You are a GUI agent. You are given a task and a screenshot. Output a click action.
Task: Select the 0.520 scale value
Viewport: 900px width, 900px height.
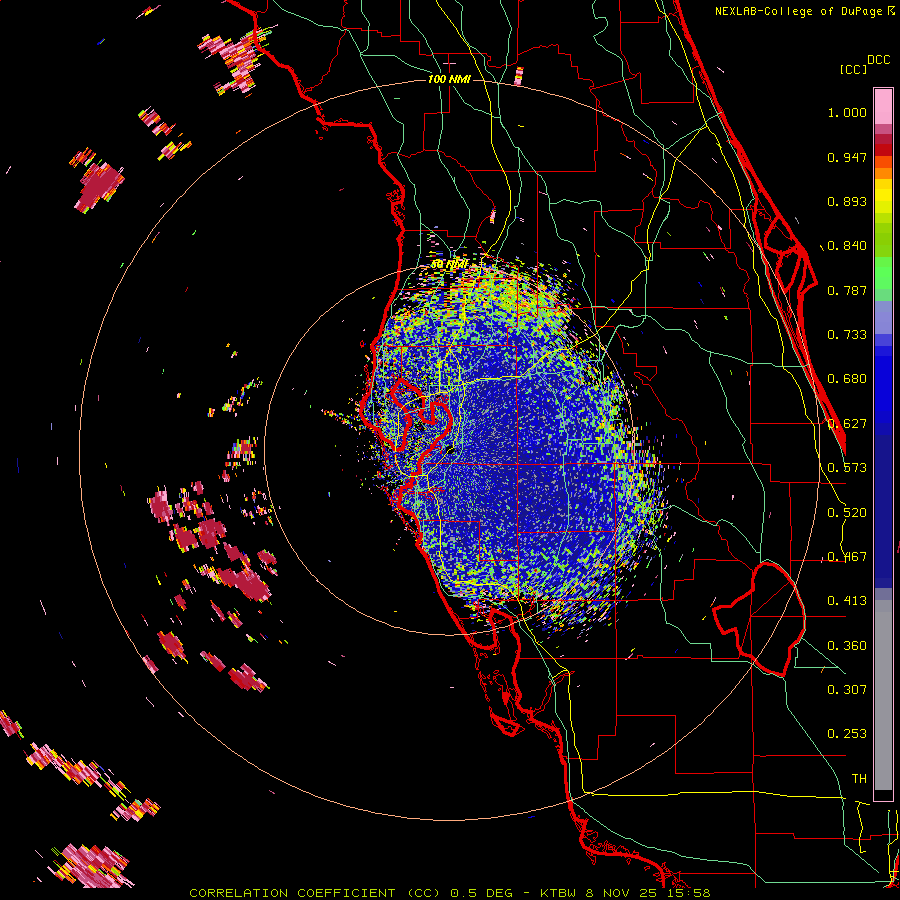[x=847, y=513]
